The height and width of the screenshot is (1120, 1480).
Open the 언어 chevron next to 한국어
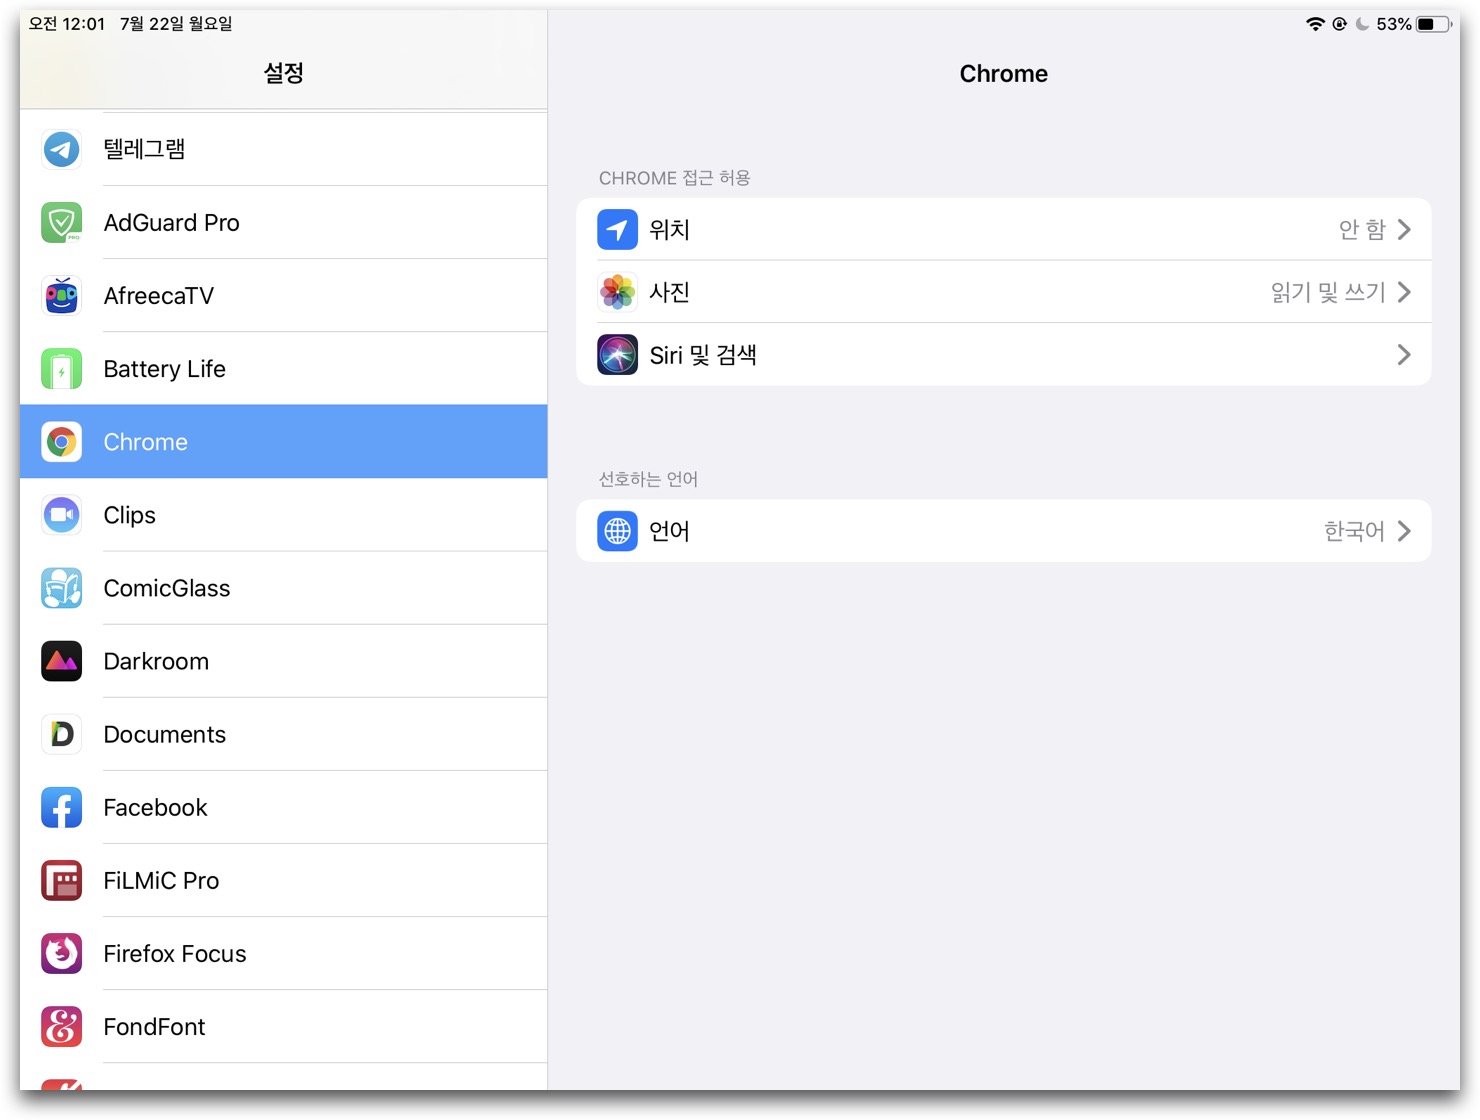point(1404,531)
